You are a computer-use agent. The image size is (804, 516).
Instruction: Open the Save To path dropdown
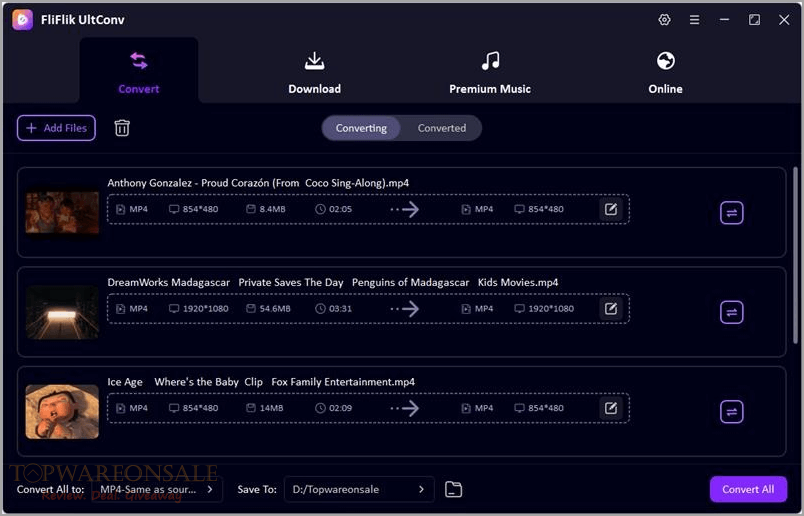(359, 489)
